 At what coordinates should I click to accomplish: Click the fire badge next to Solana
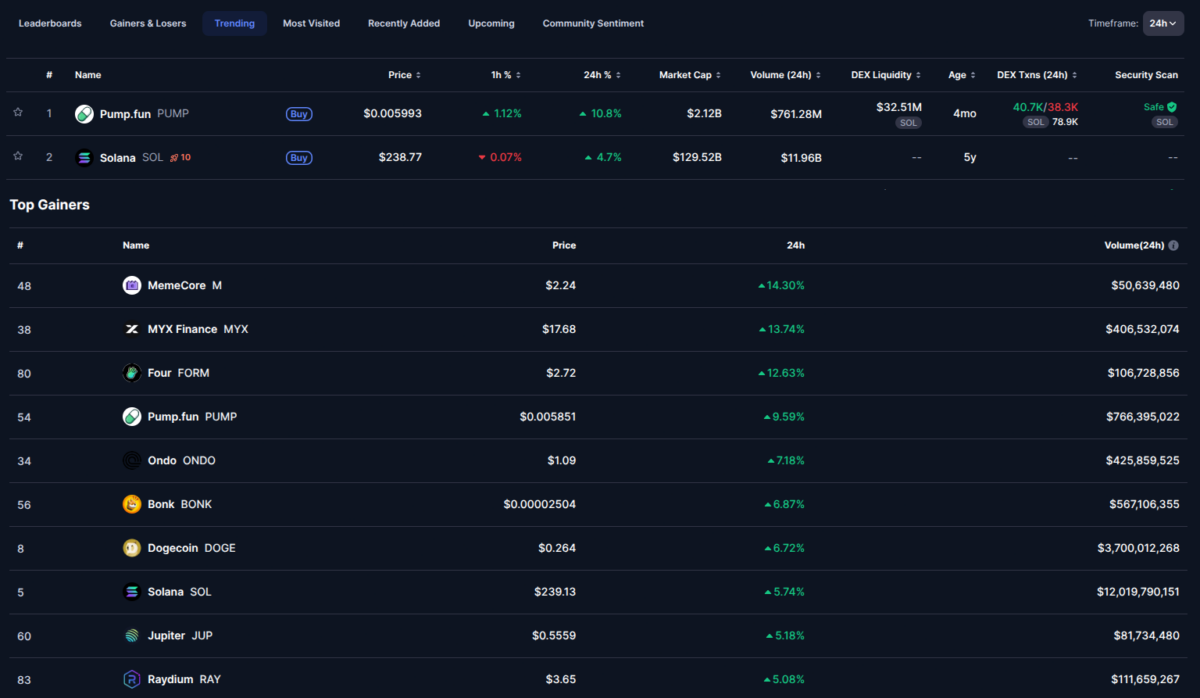click(172, 157)
